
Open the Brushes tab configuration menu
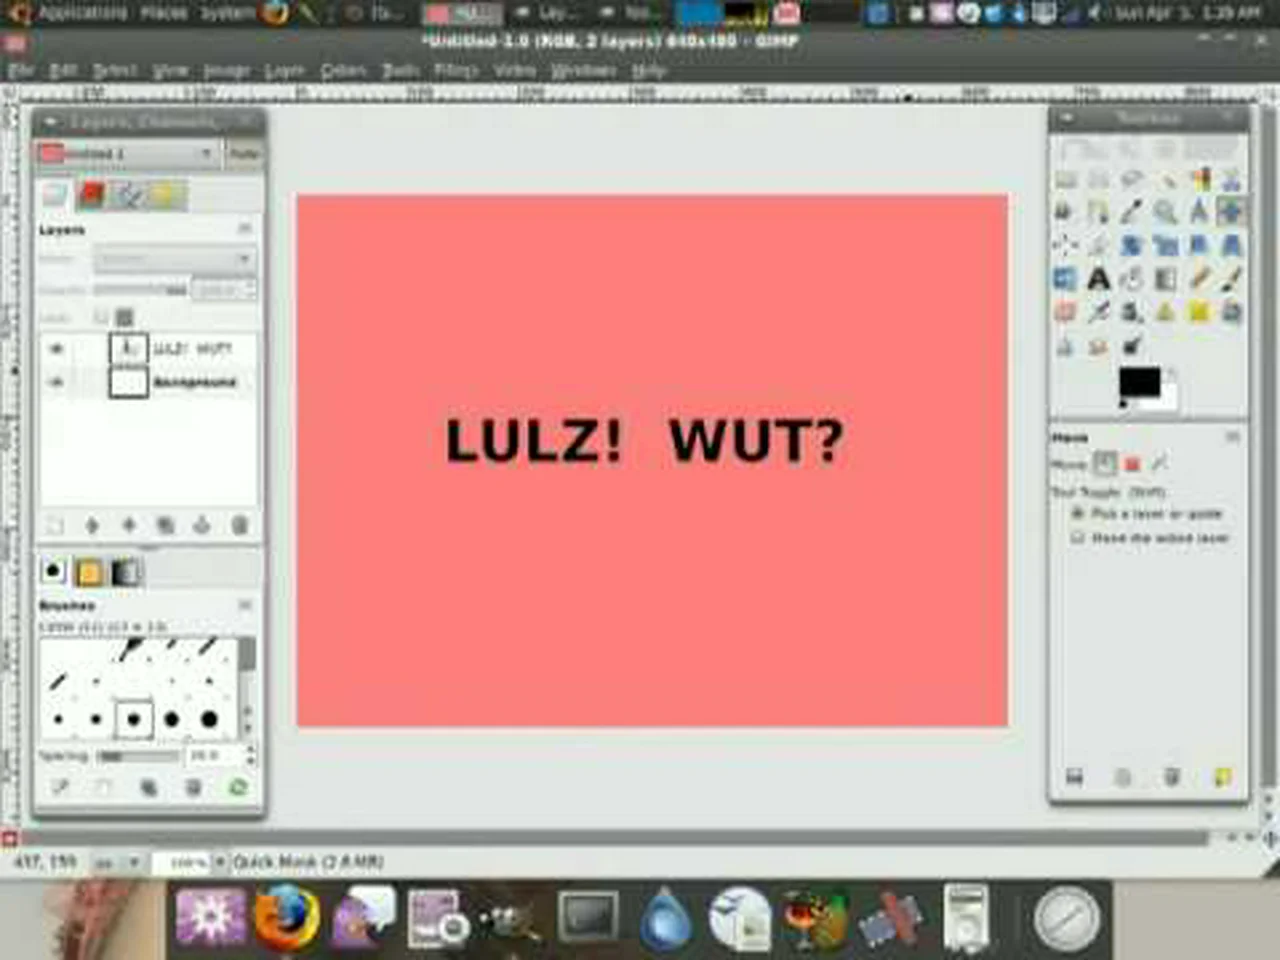click(x=245, y=605)
